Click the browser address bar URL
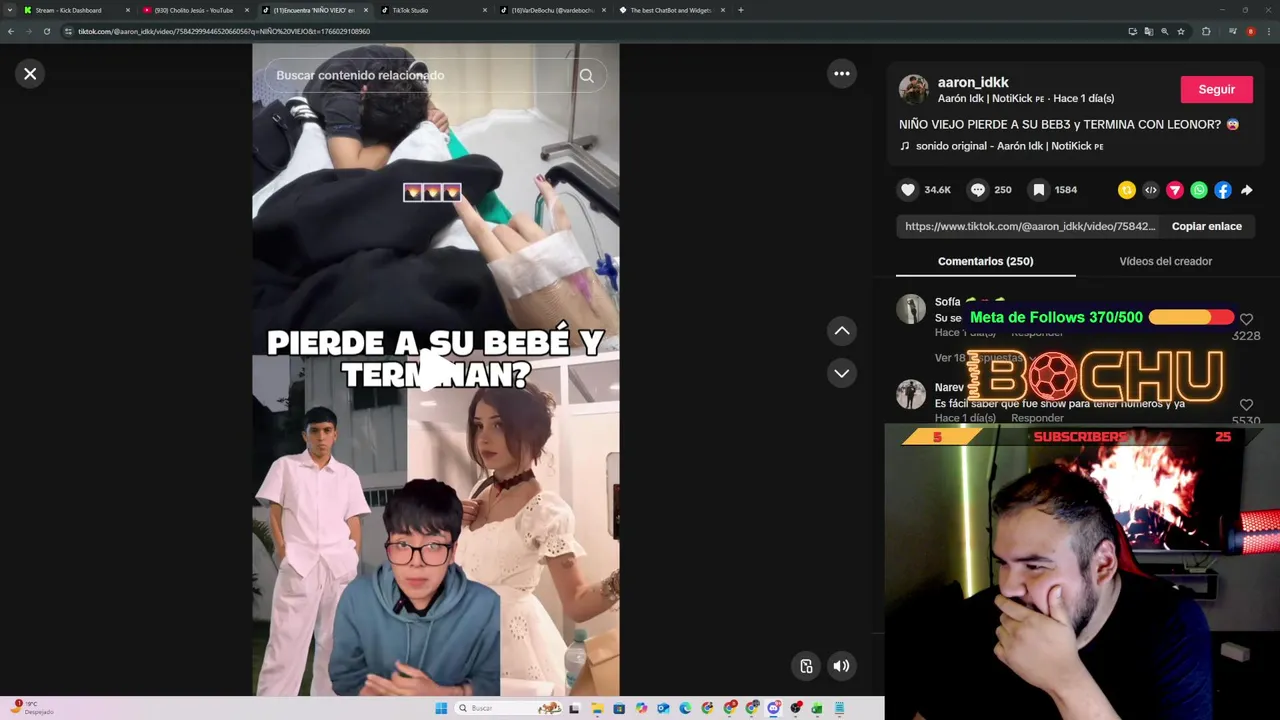Image resolution: width=1280 pixels, height=720 pixels. pyautogui.click(x=224, y=31)
